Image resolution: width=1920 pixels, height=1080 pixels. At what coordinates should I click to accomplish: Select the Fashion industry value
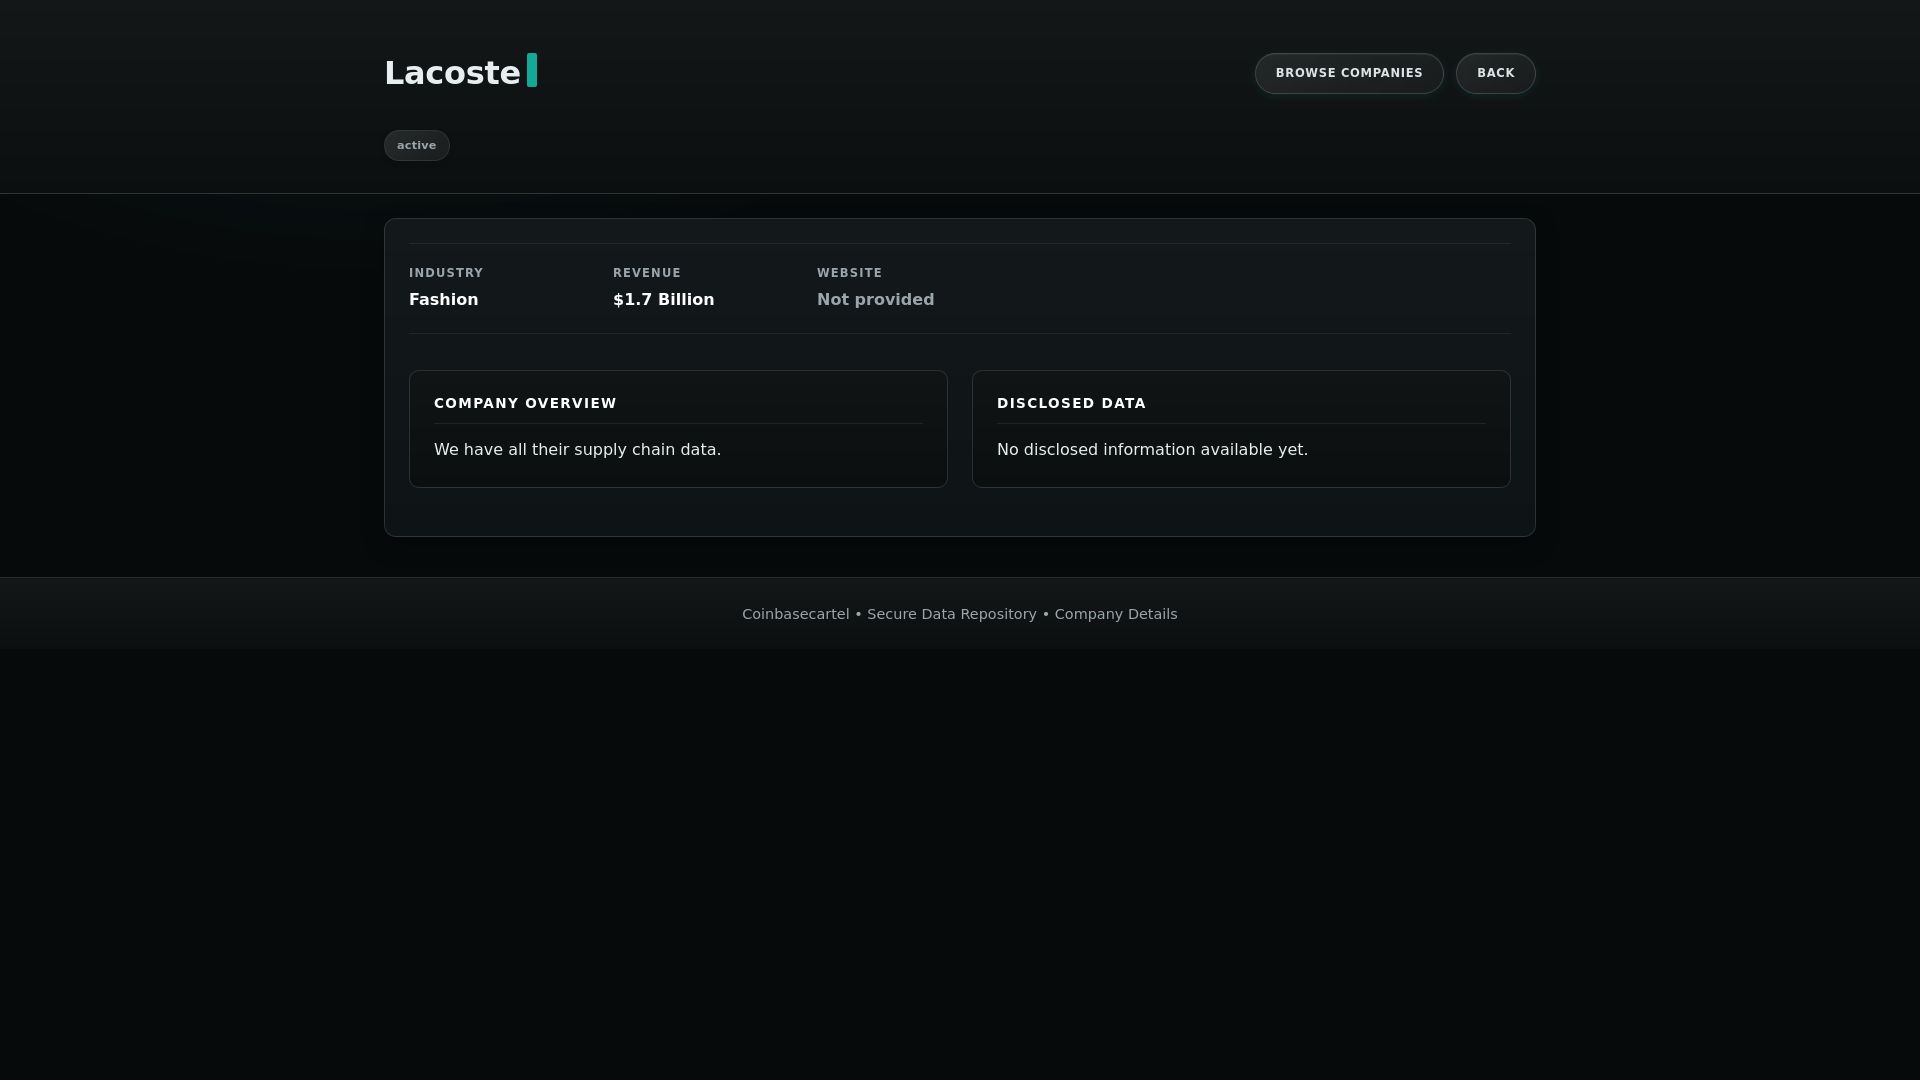[443, 300]
